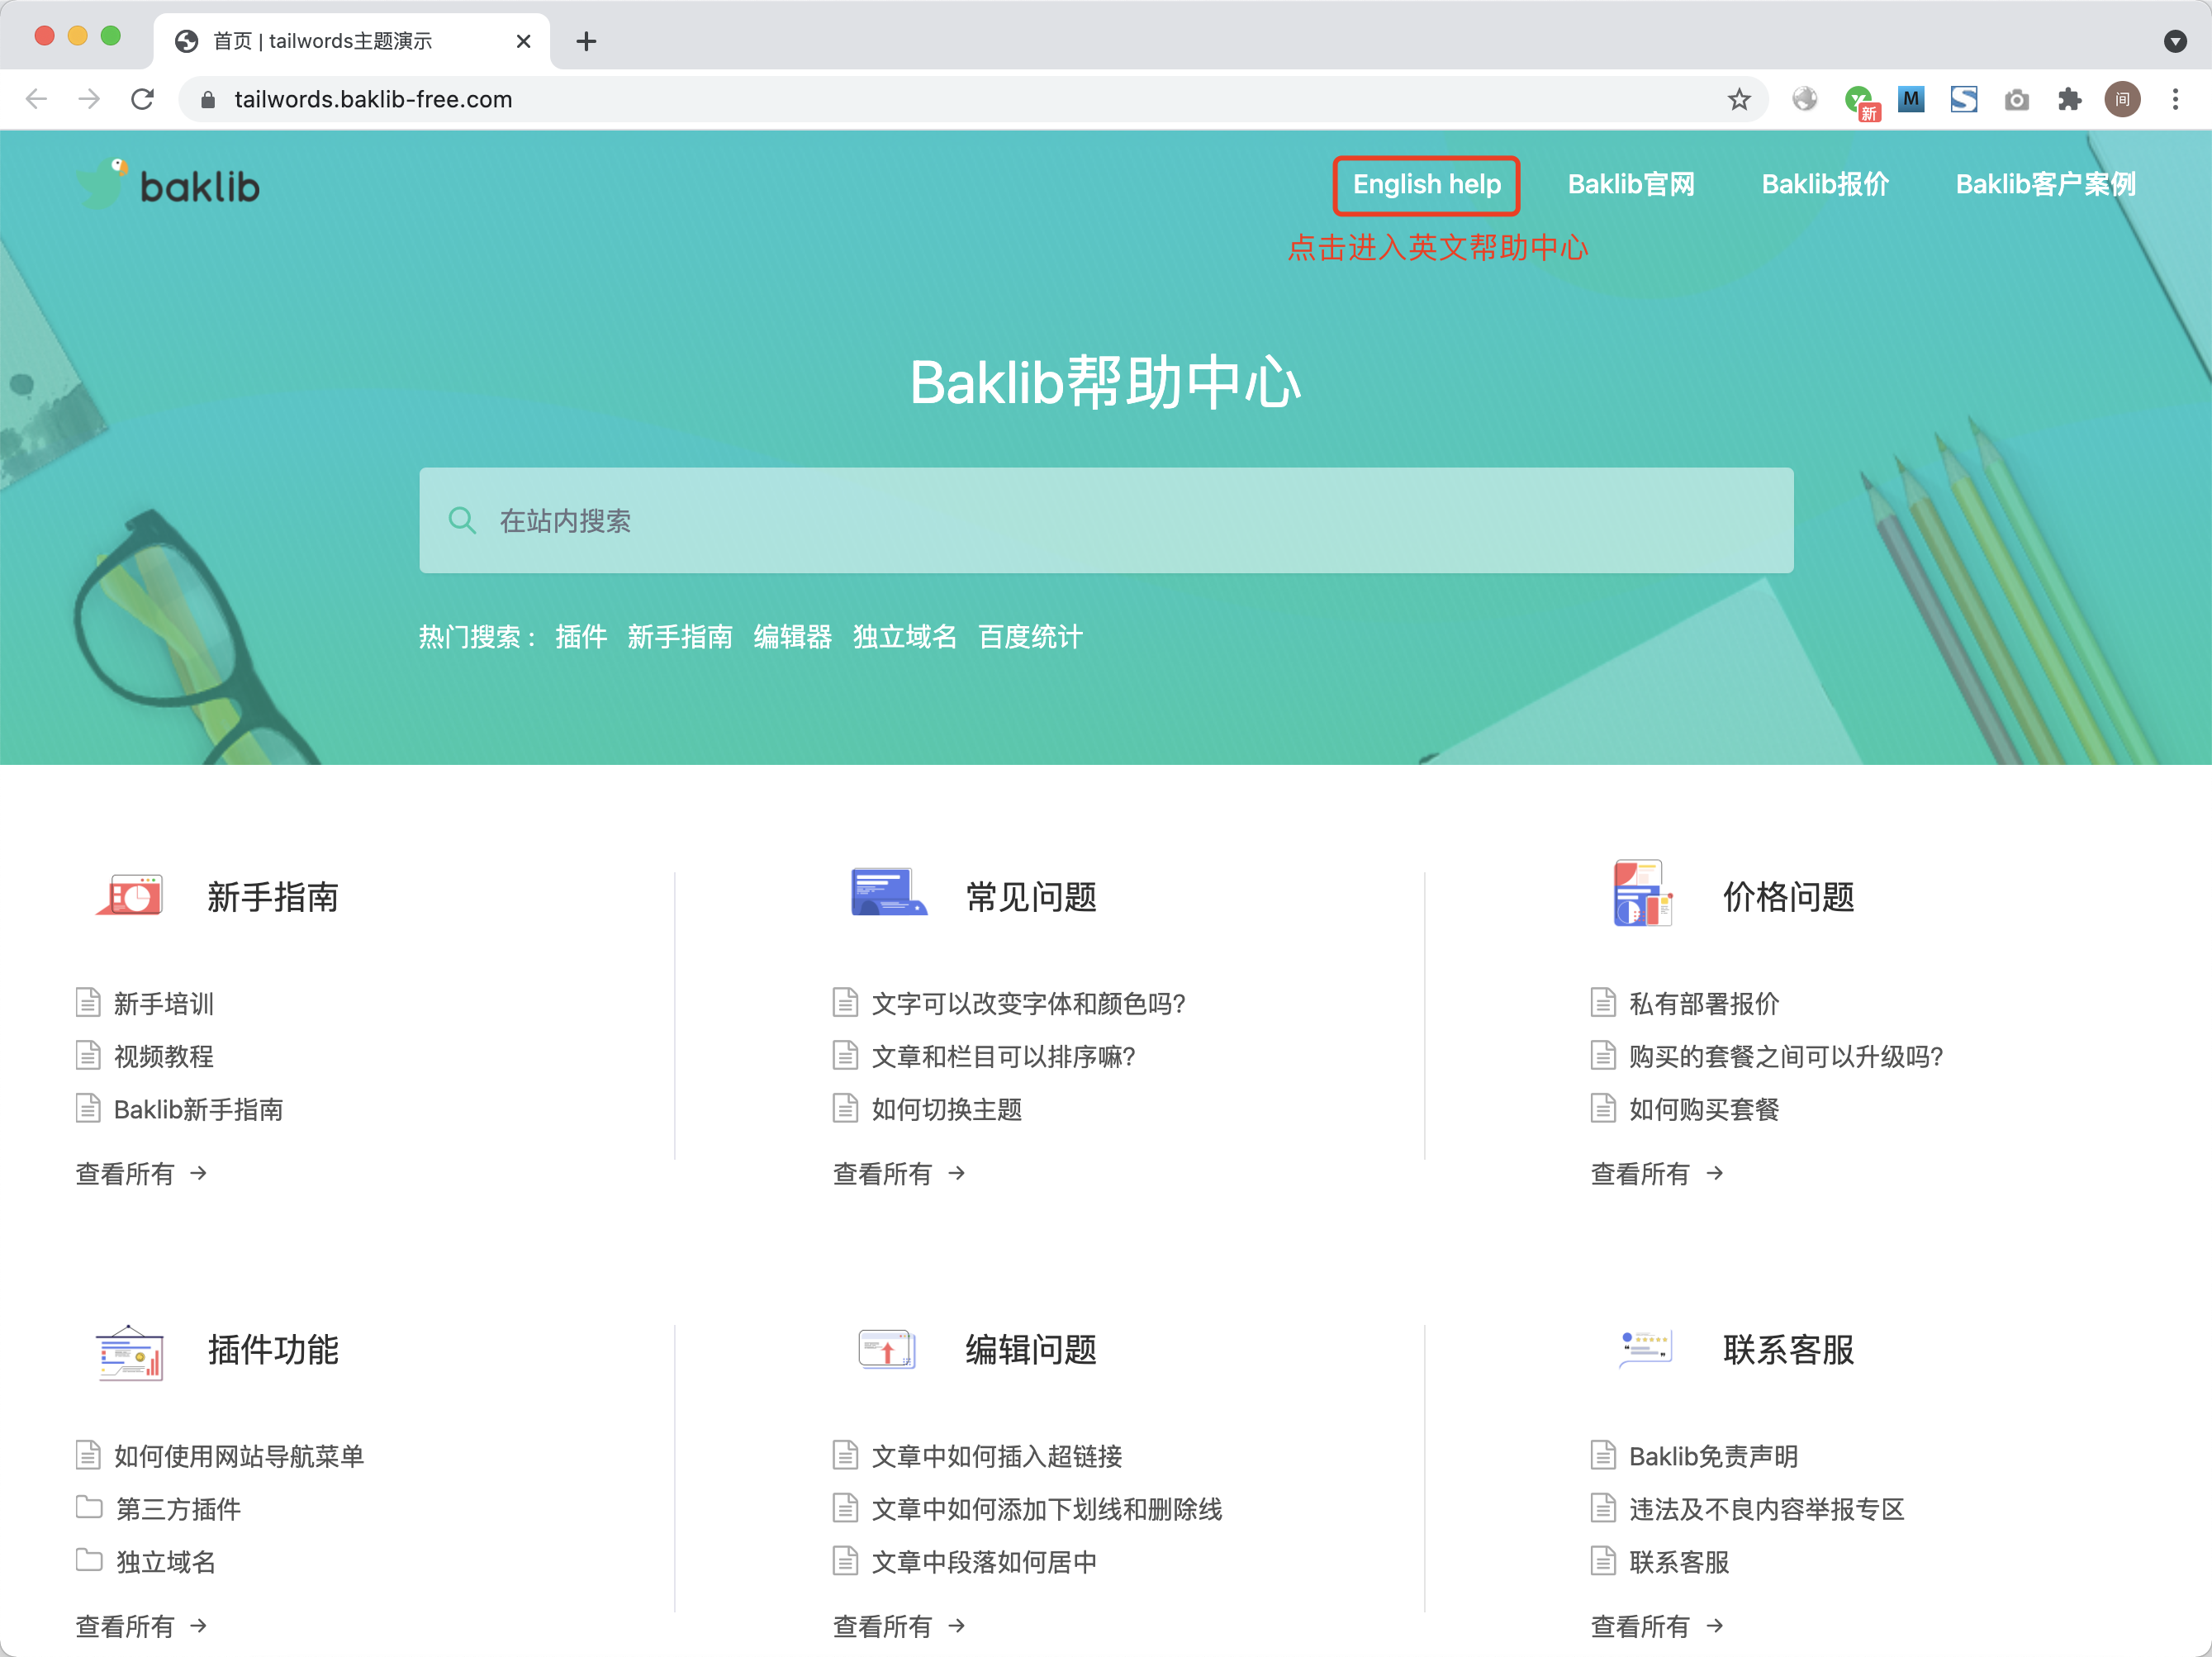Image resolution: width=2212 pixels, height=1657 pixels.
Task: Click 查看所有 under 价格问题
Action: [x=1657, y=1173]
